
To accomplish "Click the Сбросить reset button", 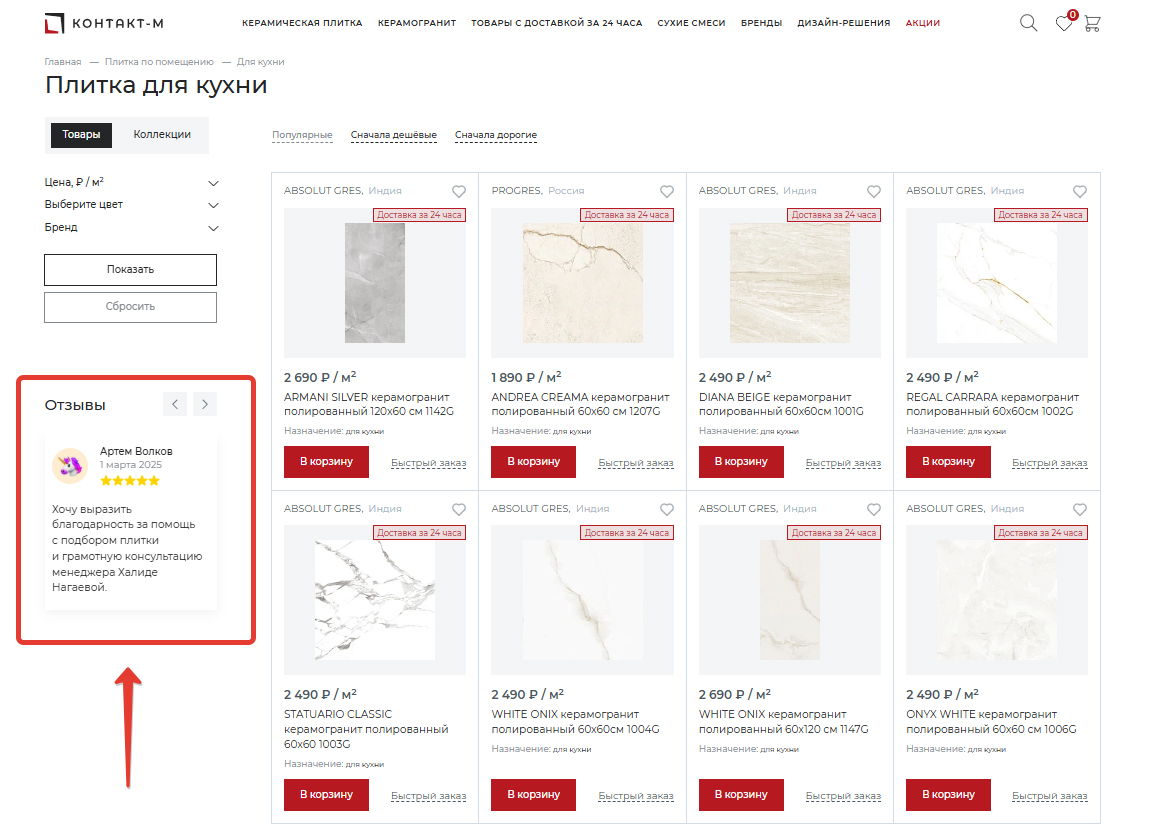I will point(130,307).
